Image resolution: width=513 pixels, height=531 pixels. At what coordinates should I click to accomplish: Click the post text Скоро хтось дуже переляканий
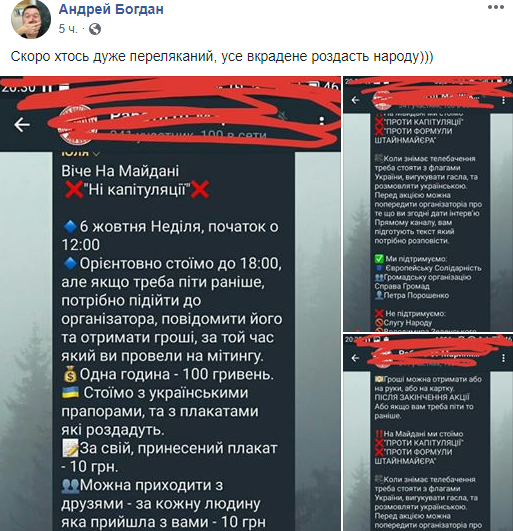222,56
